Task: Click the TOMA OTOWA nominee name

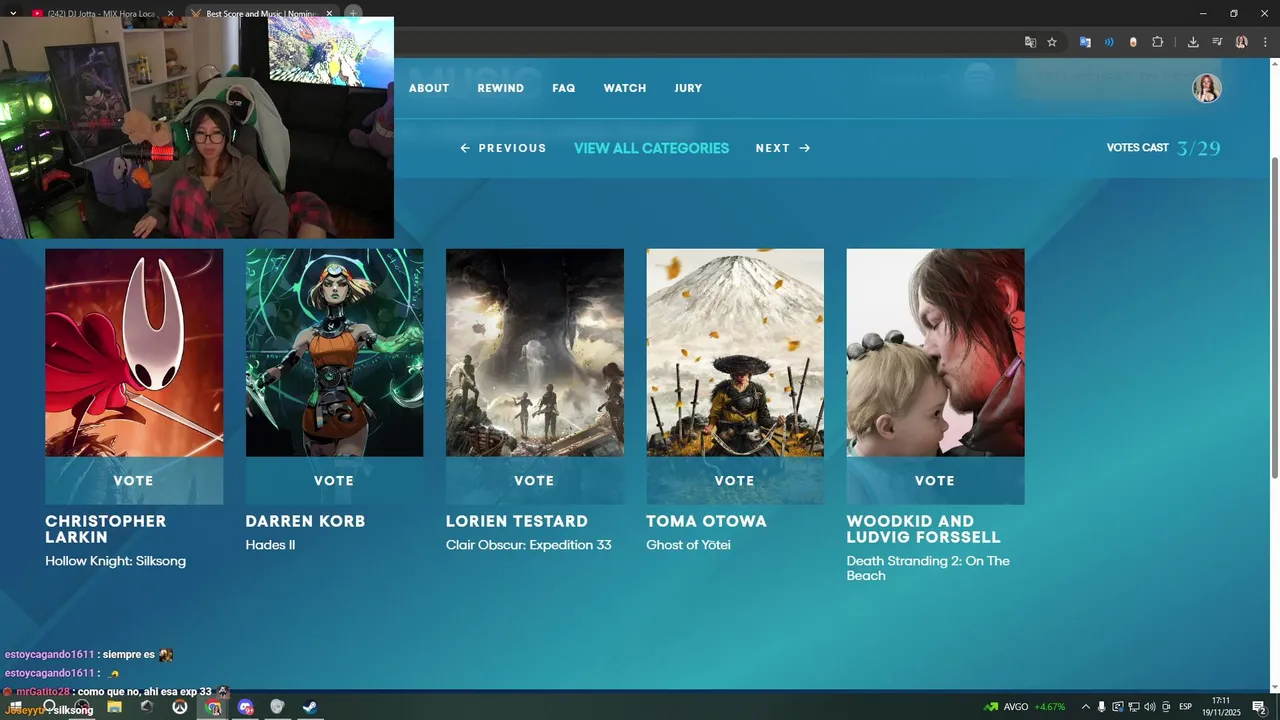Action: click(706, 521)
